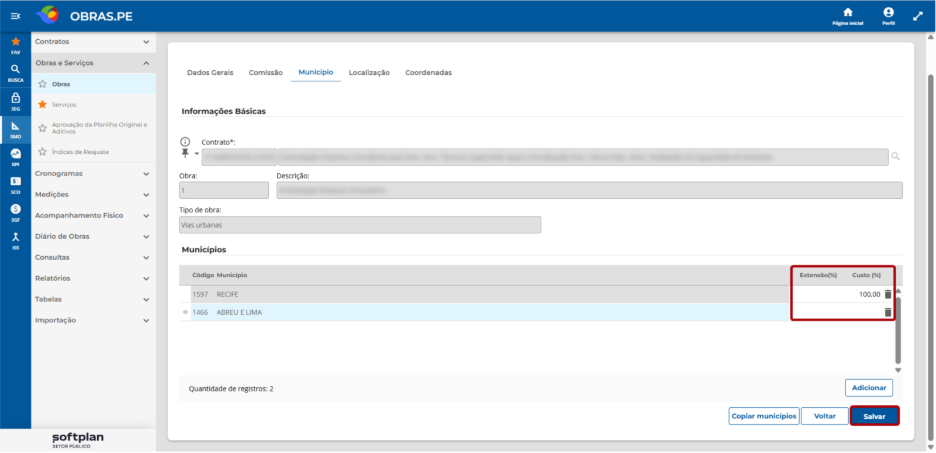Screen dimensions: 936x453
Task: Switch to the Localização tab
Action: pyautogui.click(x=369, y=72)
